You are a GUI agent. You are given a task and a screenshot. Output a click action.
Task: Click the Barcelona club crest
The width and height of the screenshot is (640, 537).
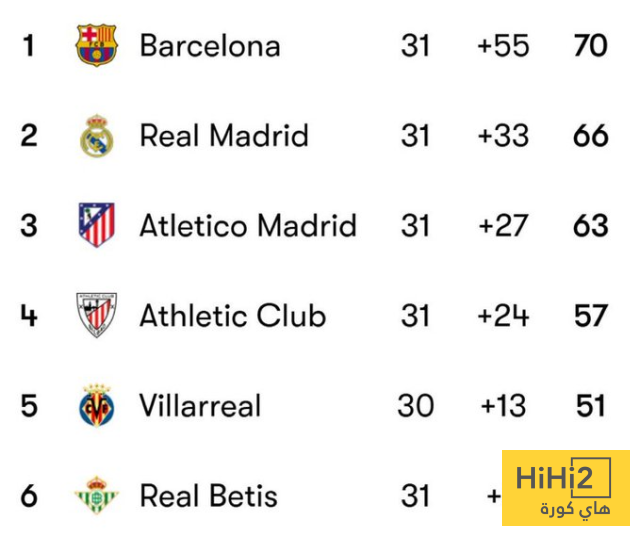click(96, 46)
